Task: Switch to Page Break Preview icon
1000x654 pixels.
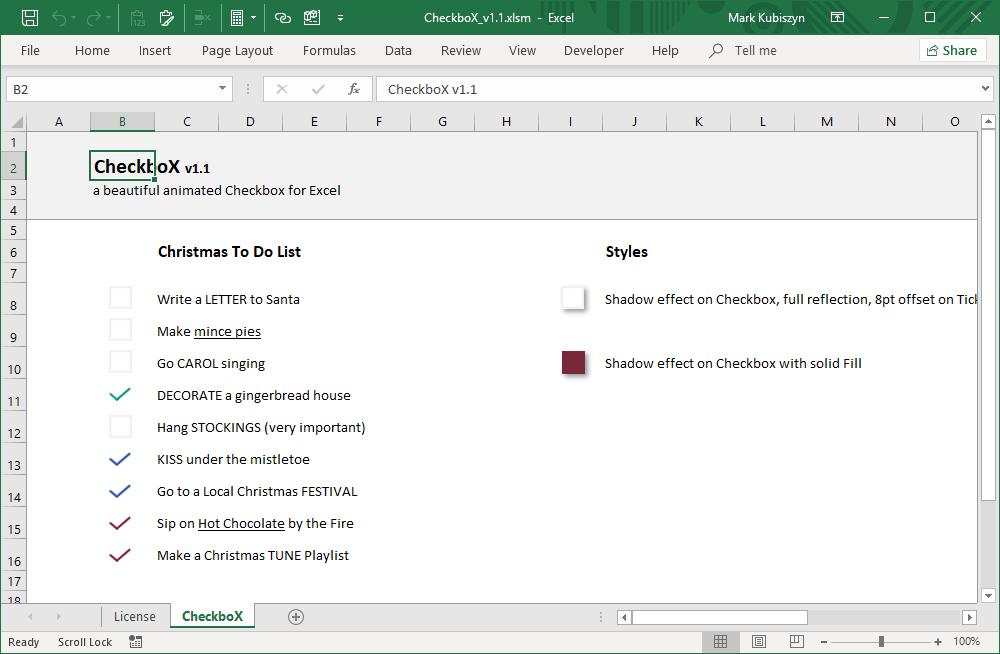Action: pos(796,641)
